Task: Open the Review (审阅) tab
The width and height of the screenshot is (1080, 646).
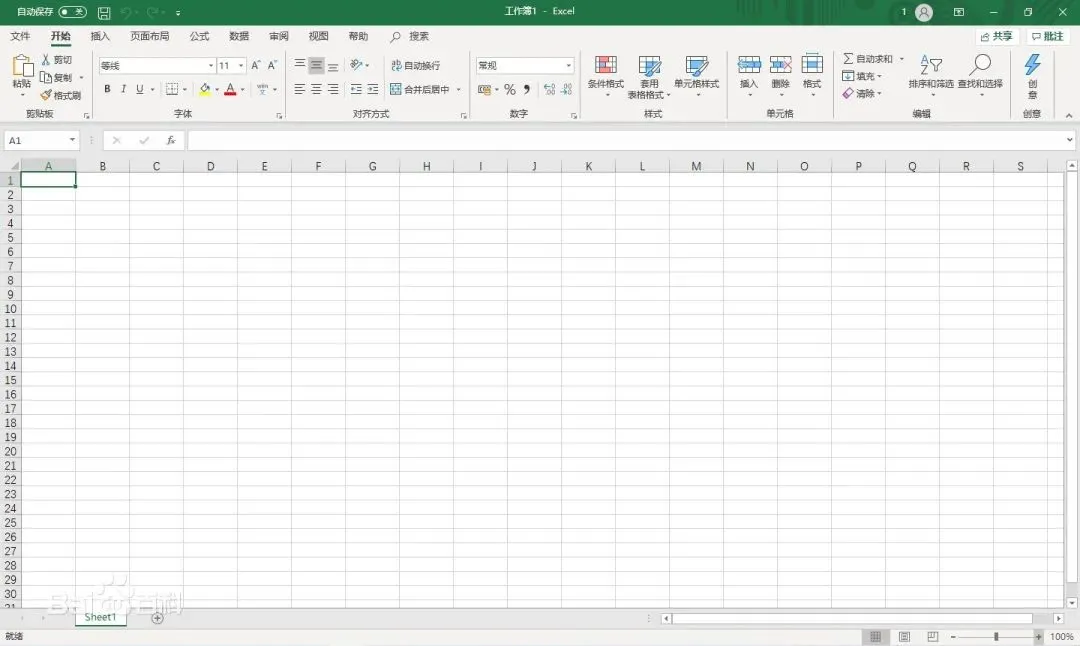Action: click(279, 36)
